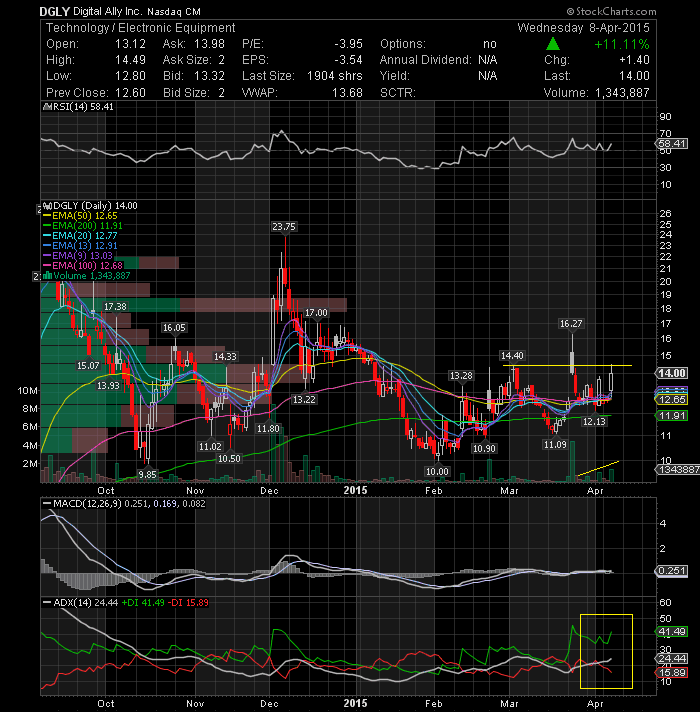This screenshot has height=712, width=700.
Task: Click the 16.05 price label
Action: coord(174,327)
